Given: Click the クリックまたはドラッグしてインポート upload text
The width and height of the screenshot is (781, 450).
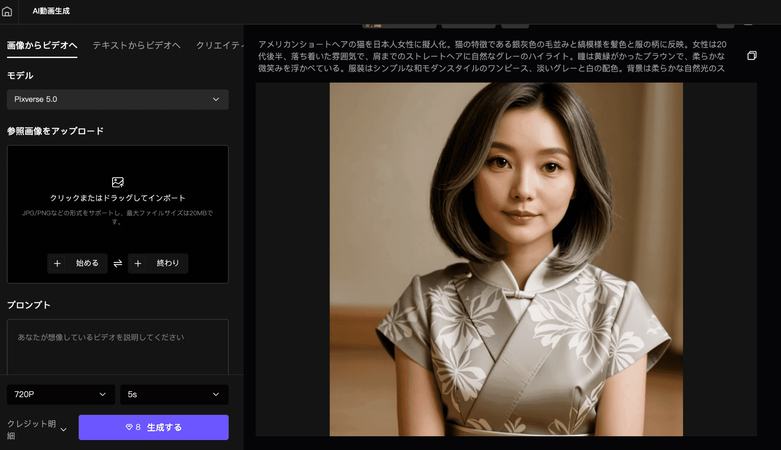Looking at the screenshot, I should pyautogui.click(x=118, y=198).
